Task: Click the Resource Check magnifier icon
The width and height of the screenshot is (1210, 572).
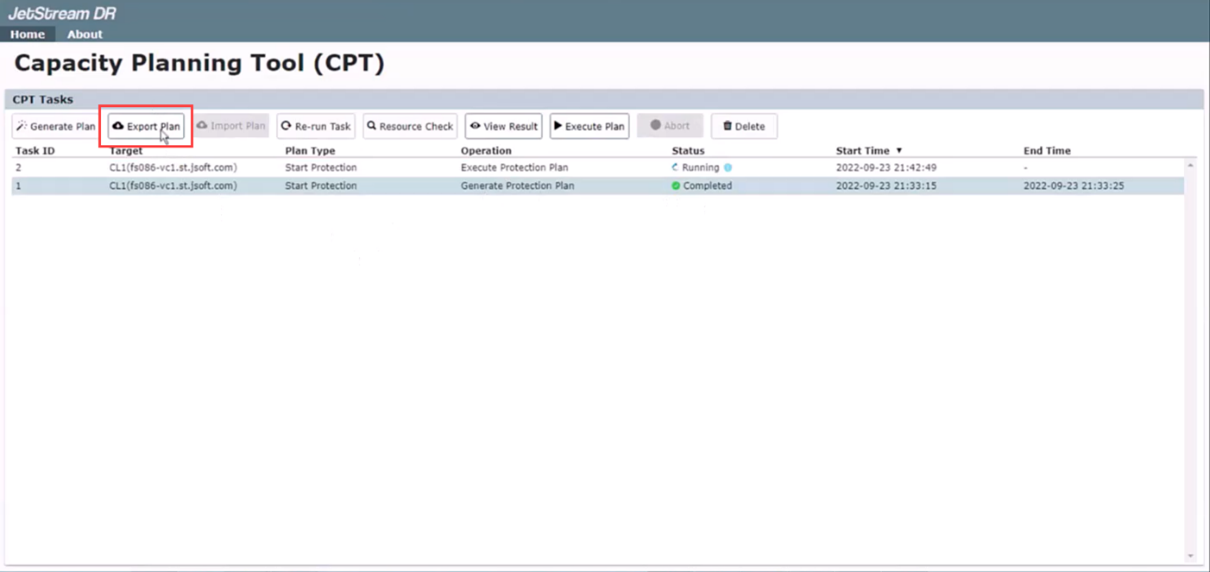Action: point(372,126)
